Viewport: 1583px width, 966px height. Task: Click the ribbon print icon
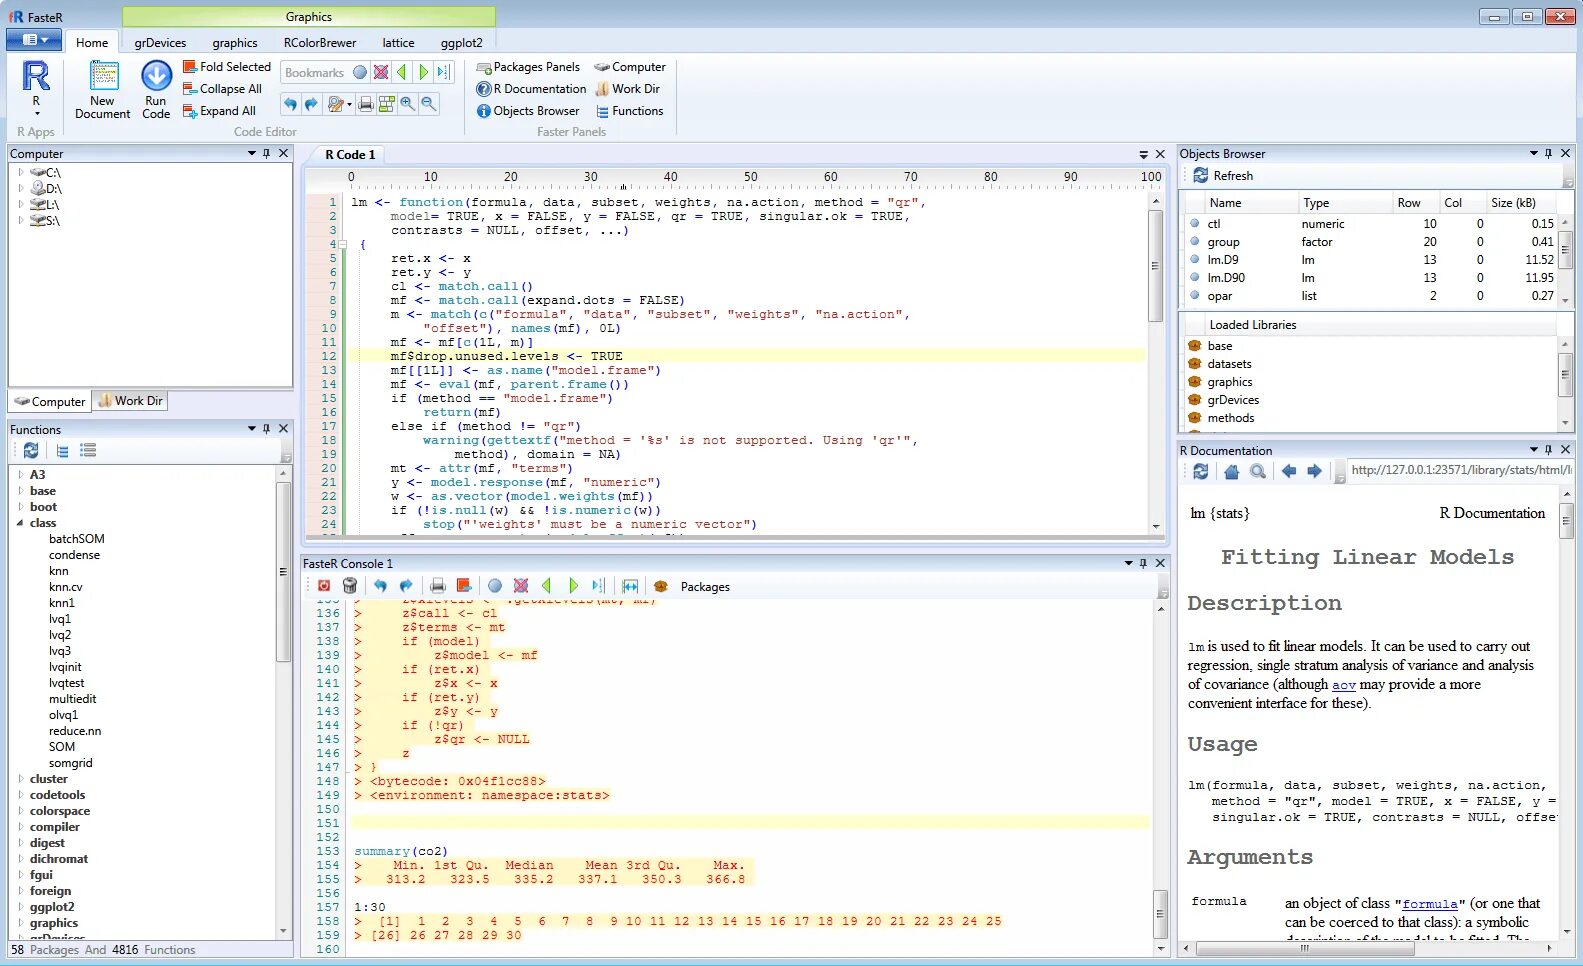[x=366, y=104]
